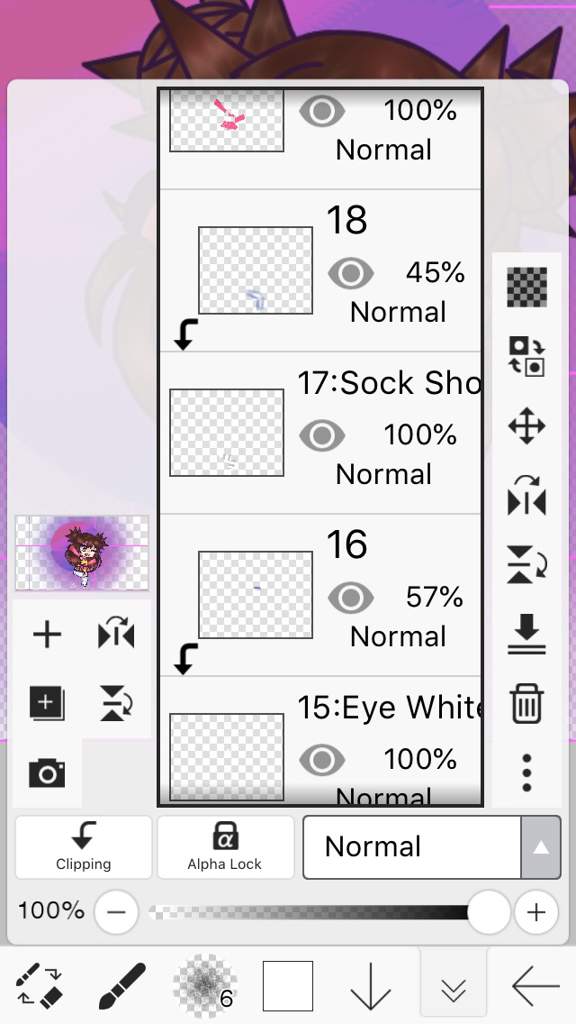Merge layer down with download arrow icon
576x1024 pixels.
point(527,635)
